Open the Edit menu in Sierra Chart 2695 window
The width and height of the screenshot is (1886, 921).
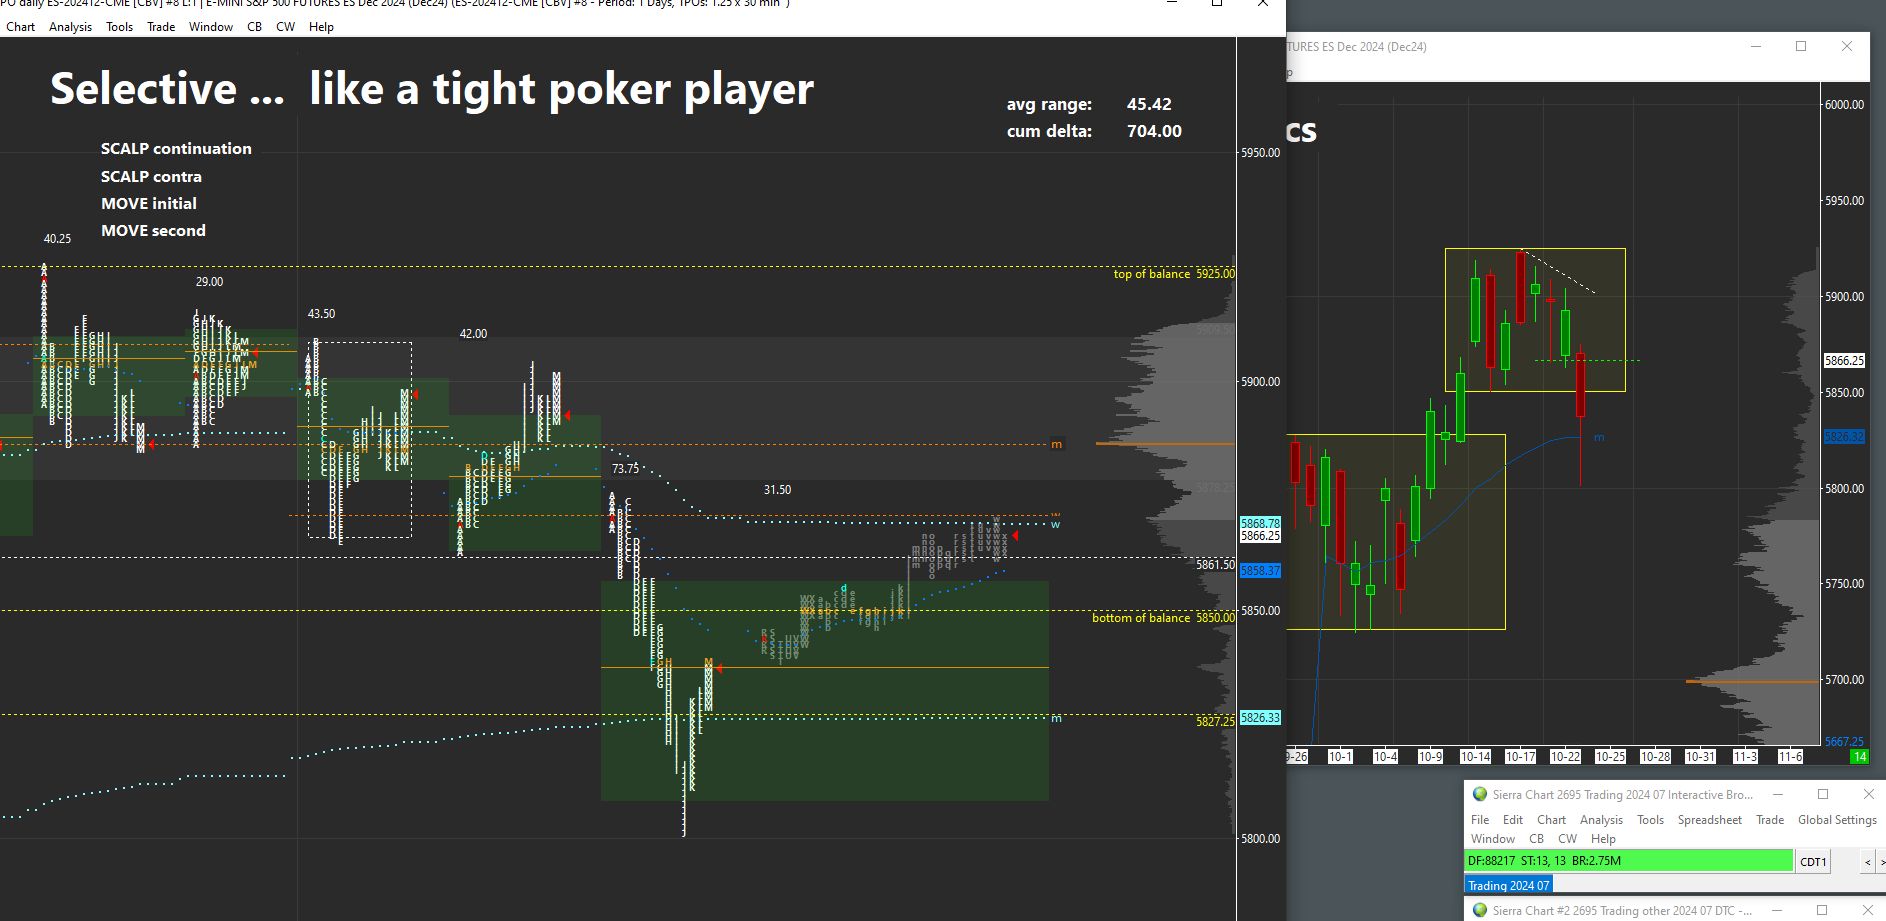tap(1513, 820)
